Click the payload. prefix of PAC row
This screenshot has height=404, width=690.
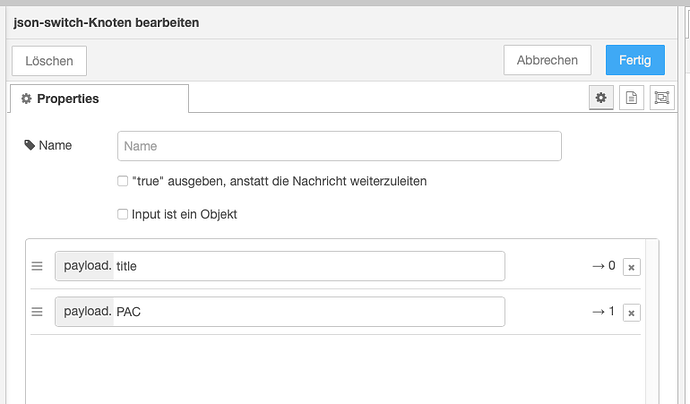[84, 312]
